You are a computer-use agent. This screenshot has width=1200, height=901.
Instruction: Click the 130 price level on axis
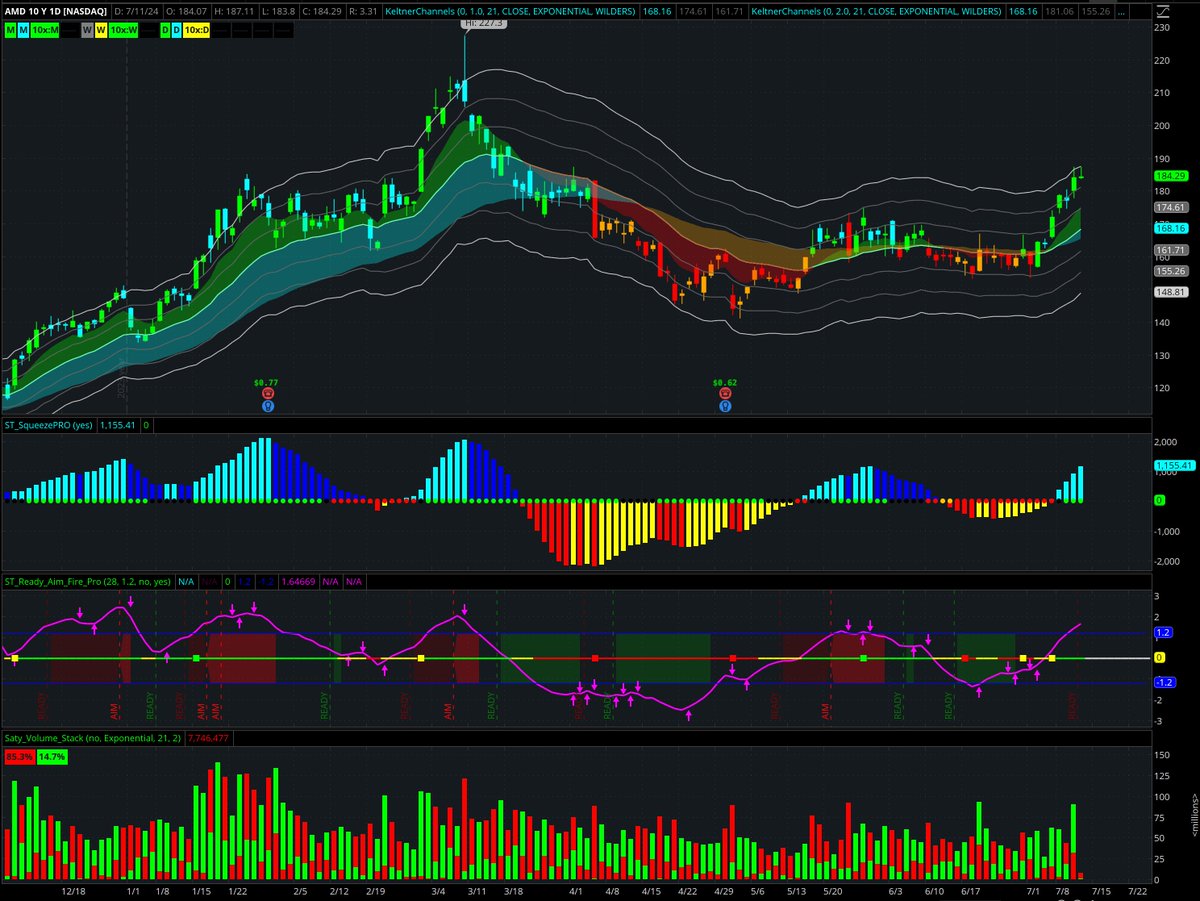point(1161,356)
